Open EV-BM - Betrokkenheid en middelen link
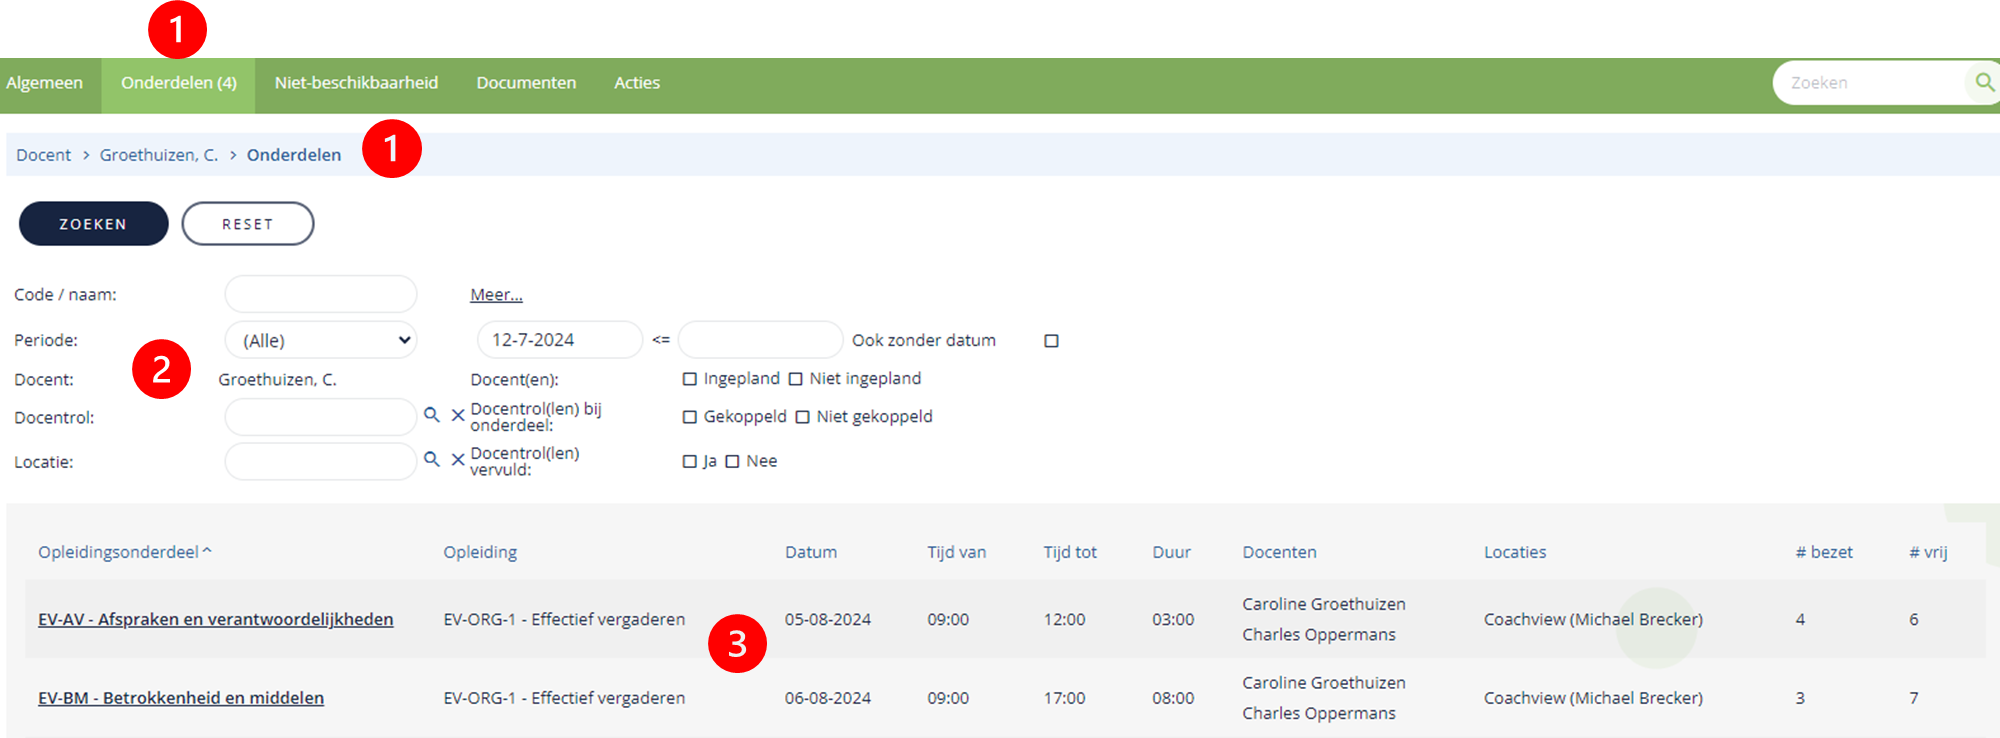Image resolution: width=2000 pixels, height=738 pixels. point(181,698)
